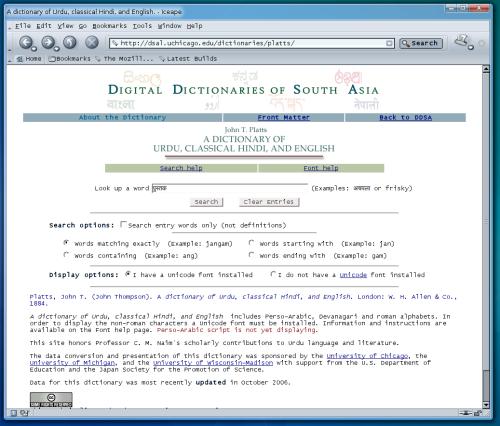Toggle the online/offline status icon
The height and width of the screenshot is (426, 500).
coord(466,413)
